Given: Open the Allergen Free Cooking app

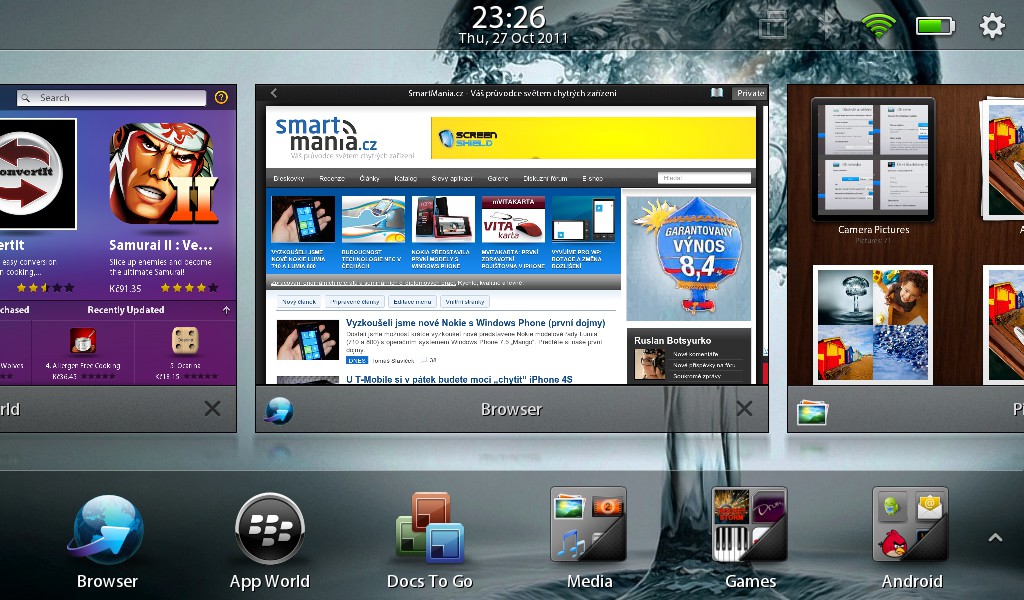Looking at the screenshot, I should 83,353.
